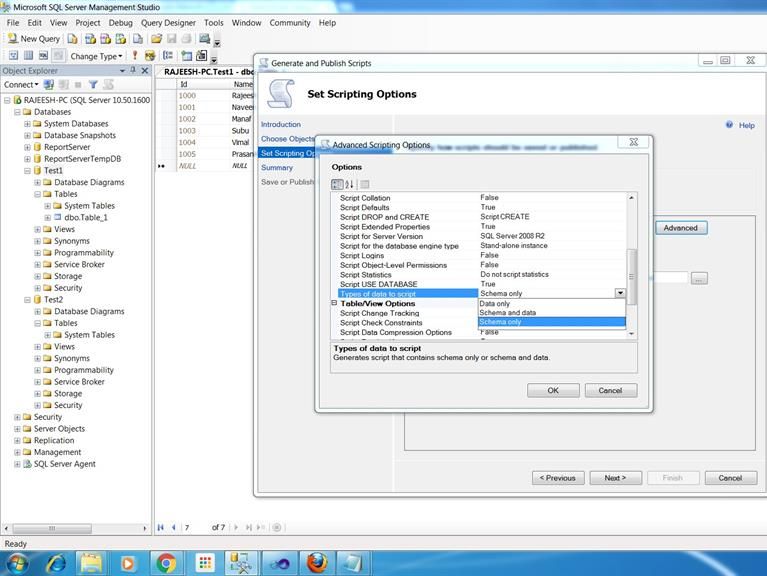Image resolution: width=767 pixels, height=576 pixels.
Task: Click Database Engine Query icon beside New Query
Action: point(72,39)
